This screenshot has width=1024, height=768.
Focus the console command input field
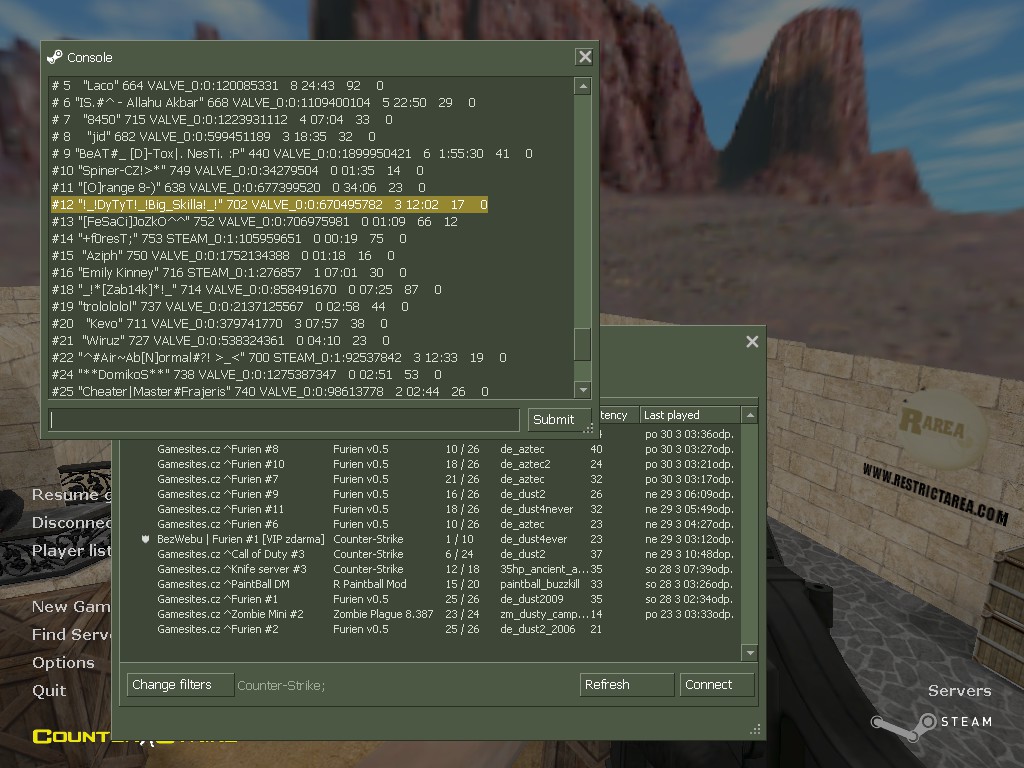coord(284,419)
